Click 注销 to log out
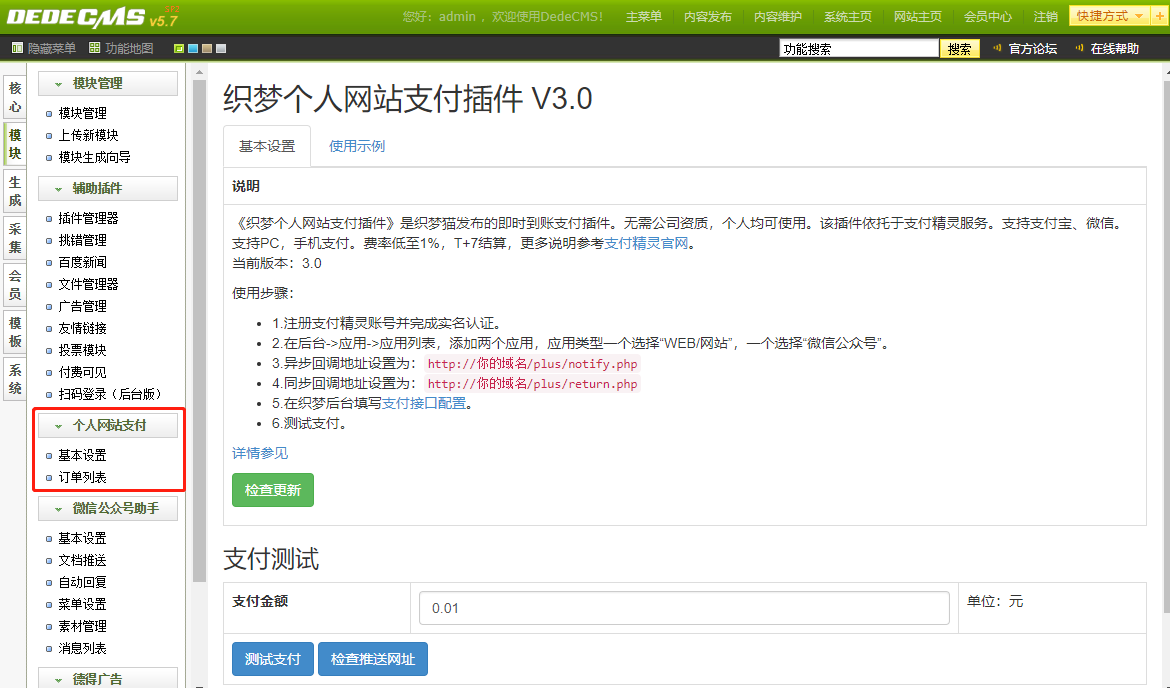This screenshot has height=688, width=1170. [x=1046, y=16]
